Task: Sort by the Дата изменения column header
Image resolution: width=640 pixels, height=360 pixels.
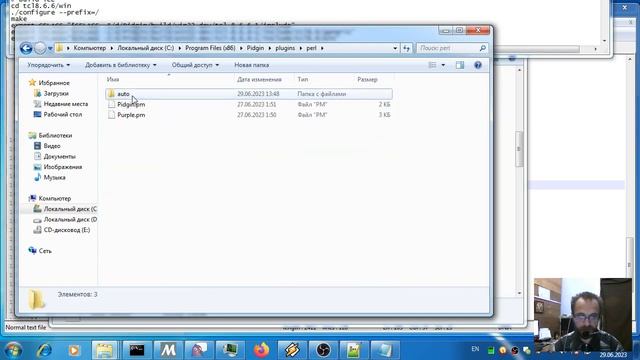Action: pyautogui.click(x=259, y=80)
